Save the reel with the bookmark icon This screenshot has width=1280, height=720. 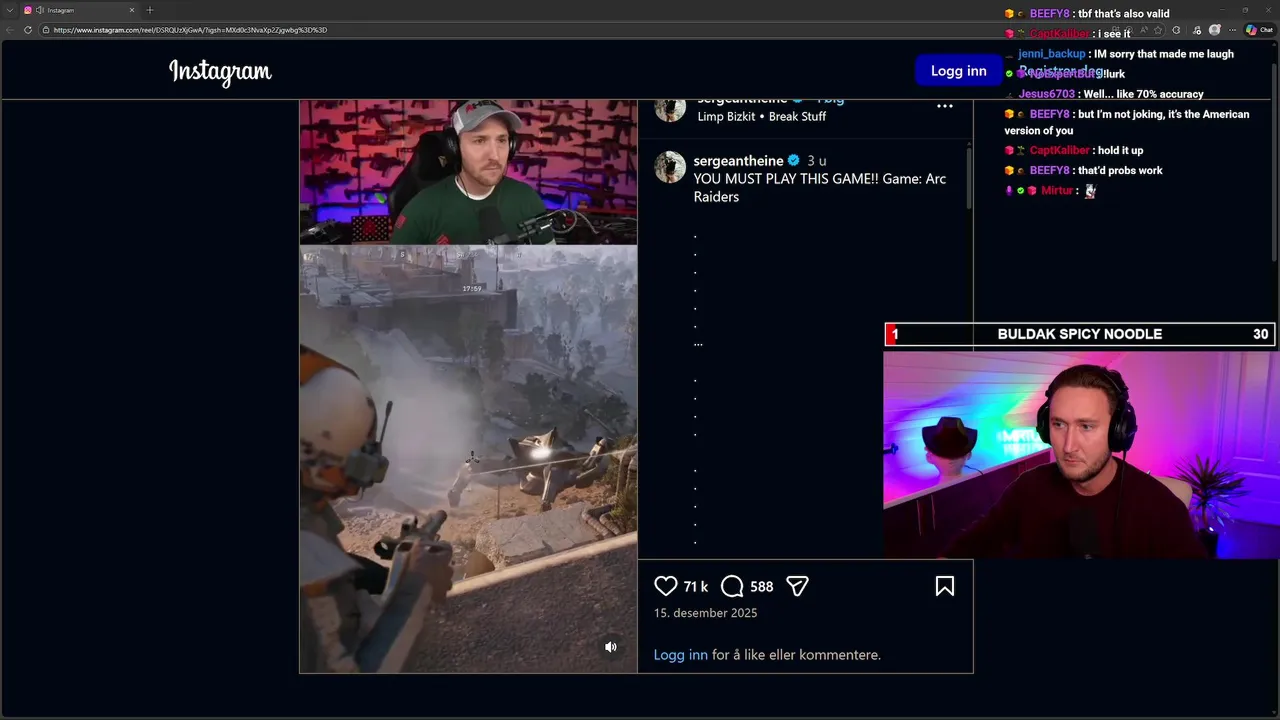click(944, 586)
